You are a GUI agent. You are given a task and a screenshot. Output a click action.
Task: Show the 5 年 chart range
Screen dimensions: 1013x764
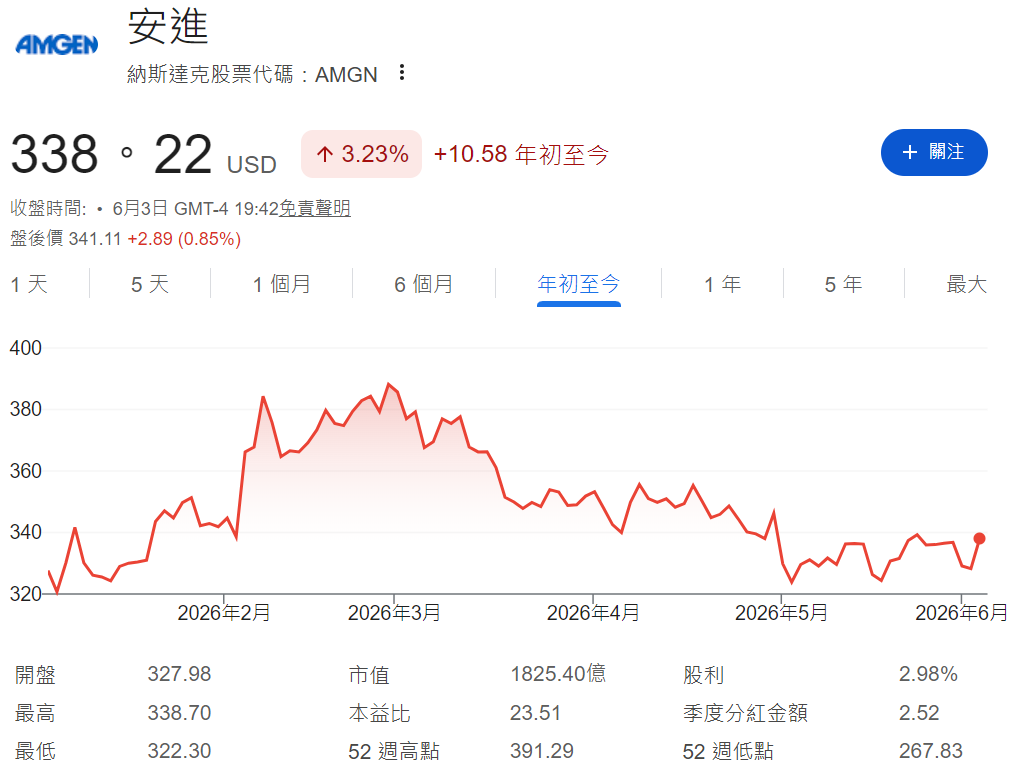click(x=843, y=284)
